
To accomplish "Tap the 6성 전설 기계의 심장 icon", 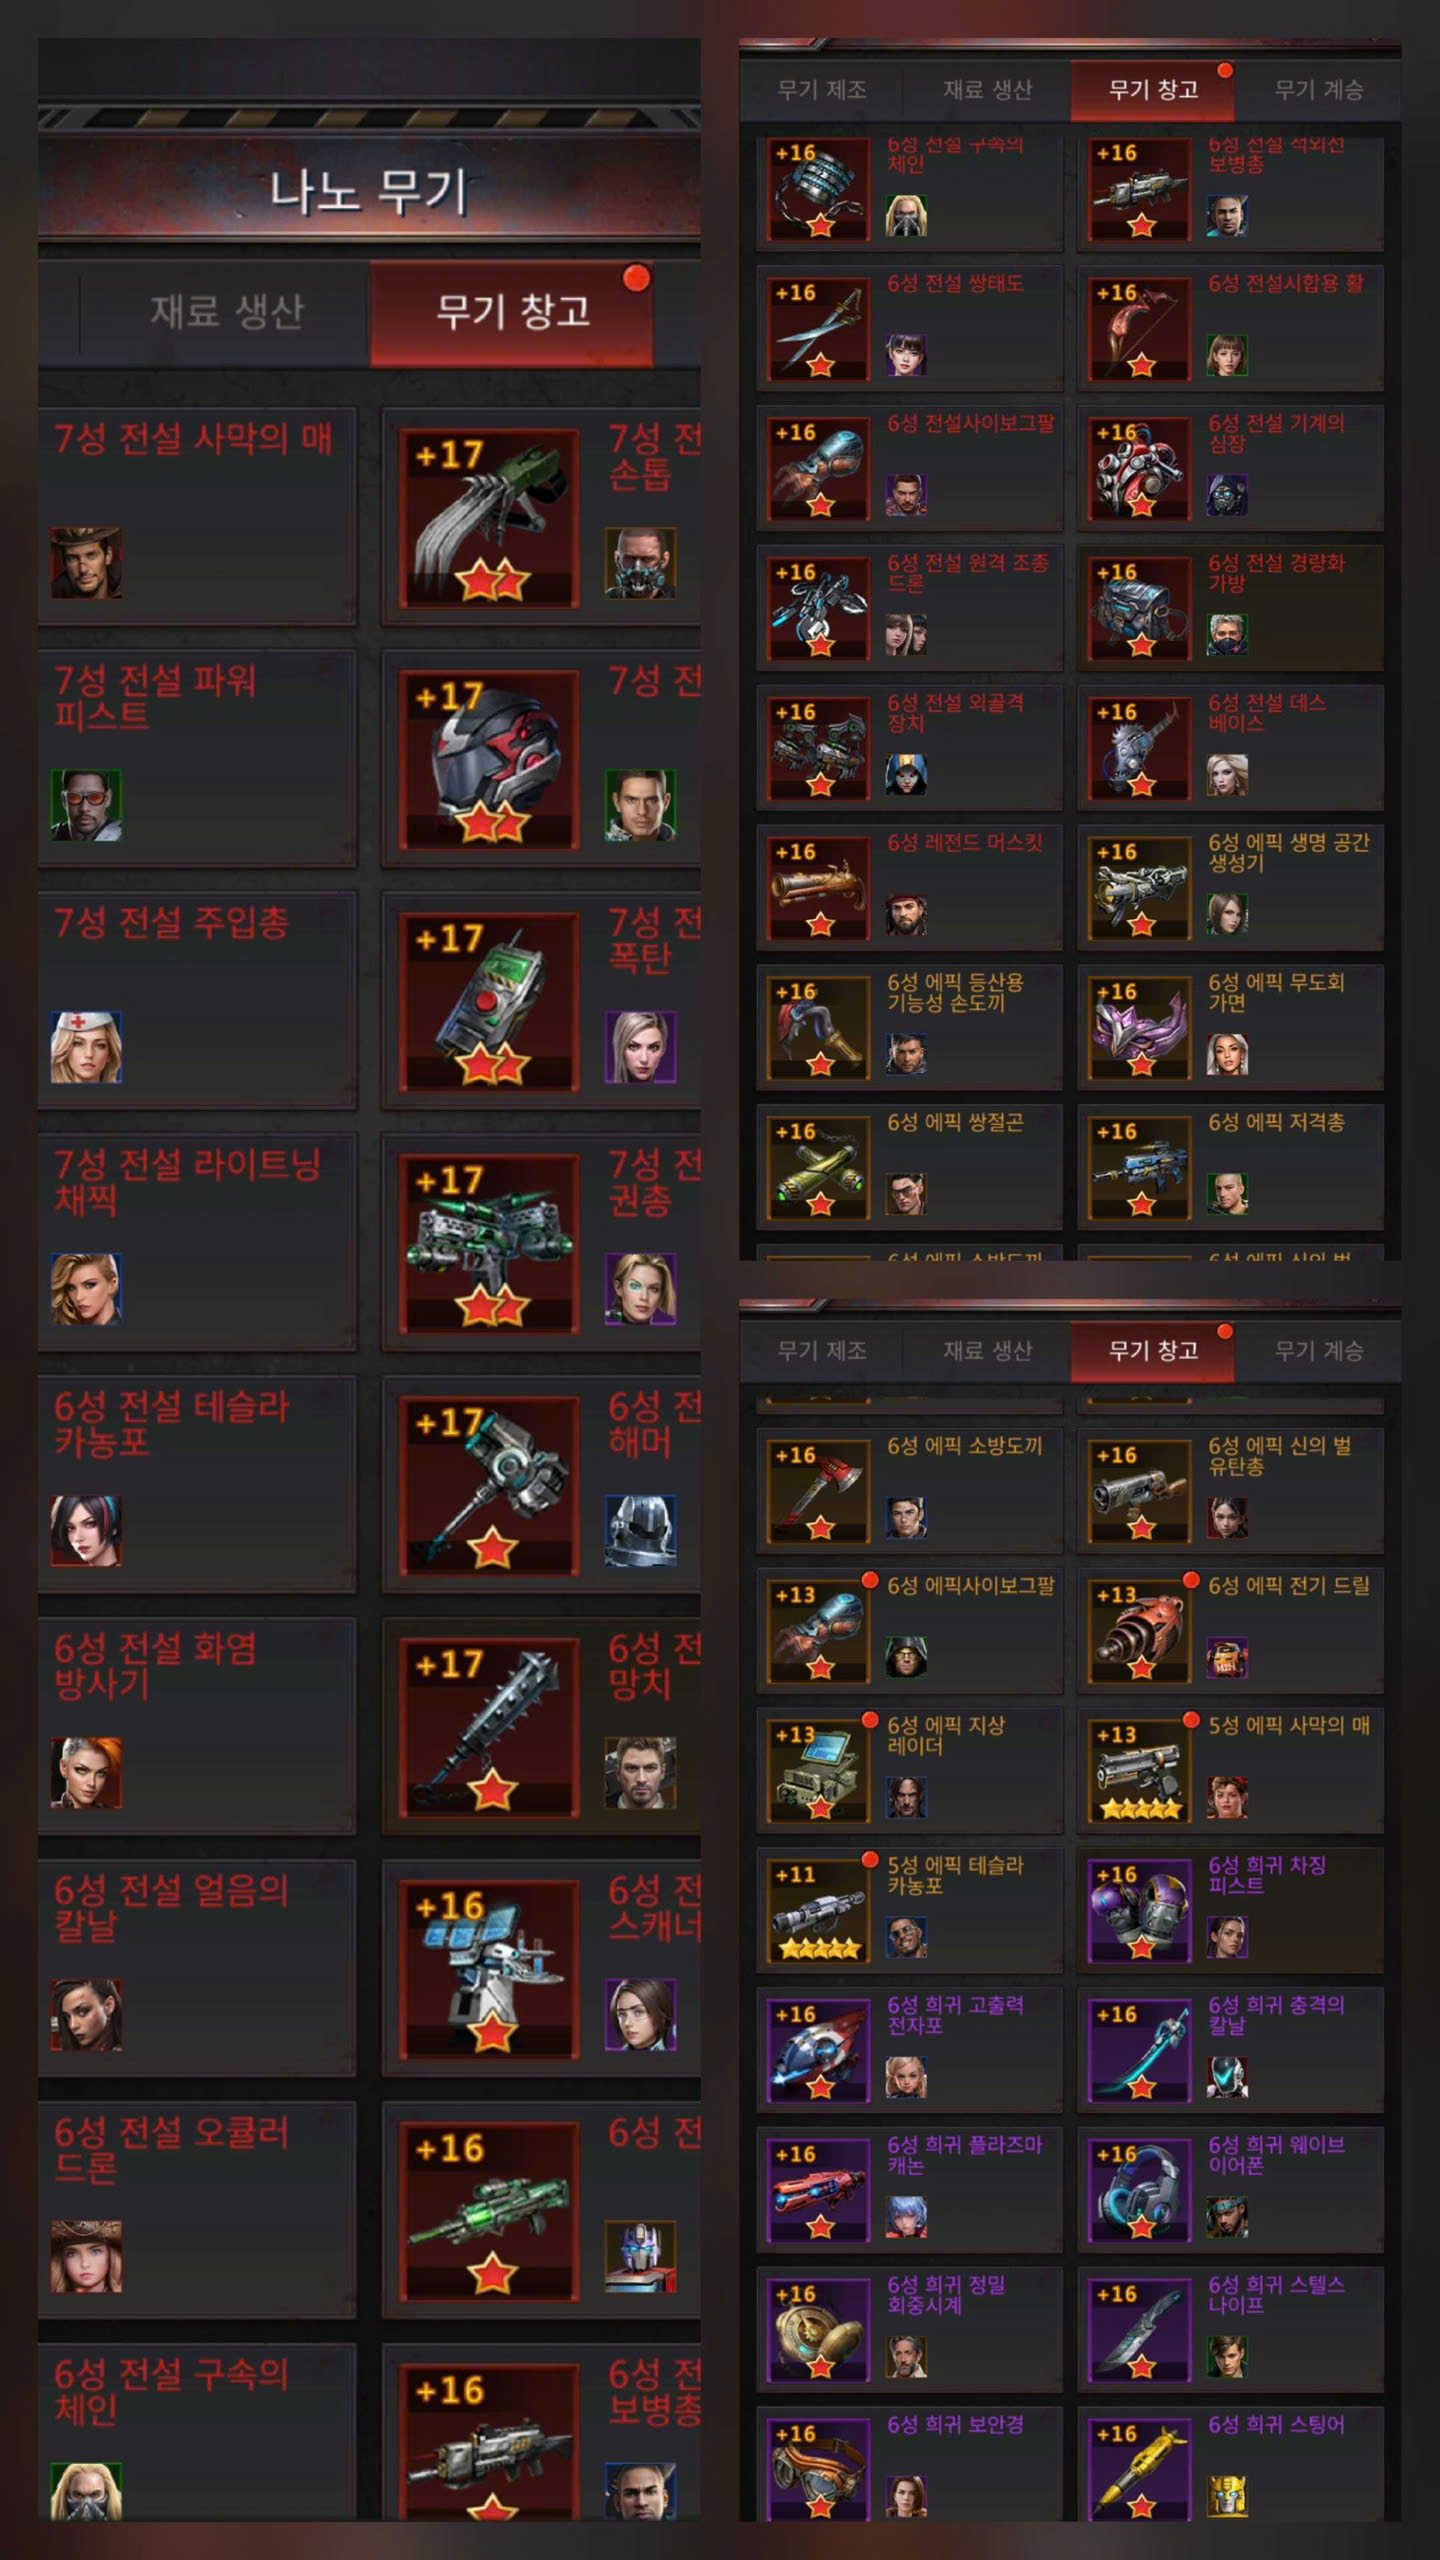I will tap(1139, 470).
